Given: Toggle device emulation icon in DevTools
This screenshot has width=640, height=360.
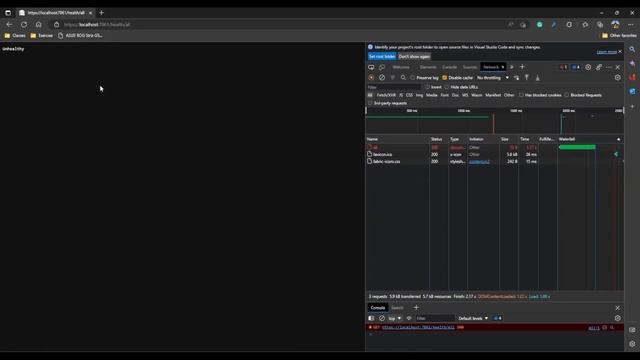Looking at the screenshot, I should pyautogui.click(x=382, y=67).
